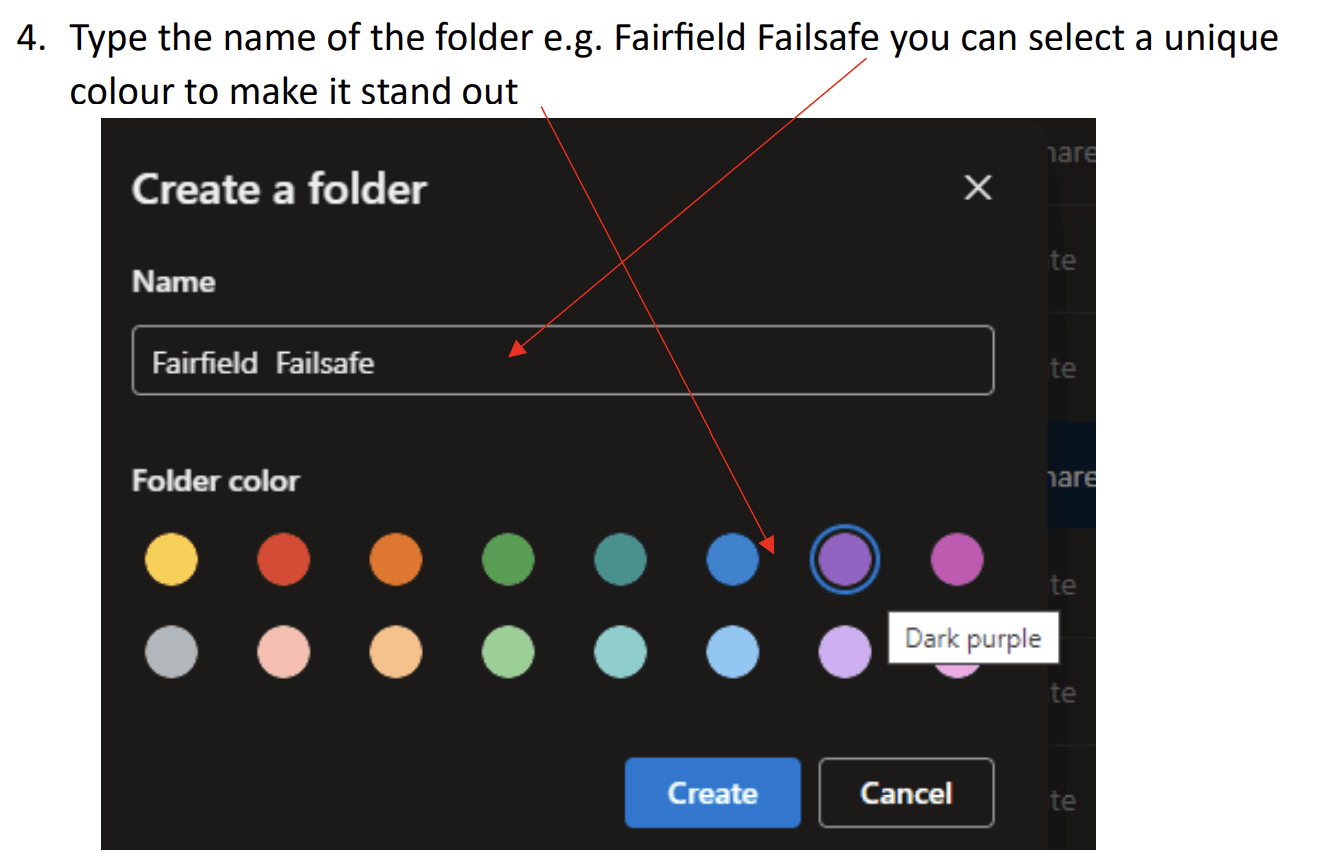Select the yellow folder color
The height and width of the screenshot is (864, 1342).
(x=171, y=558)
